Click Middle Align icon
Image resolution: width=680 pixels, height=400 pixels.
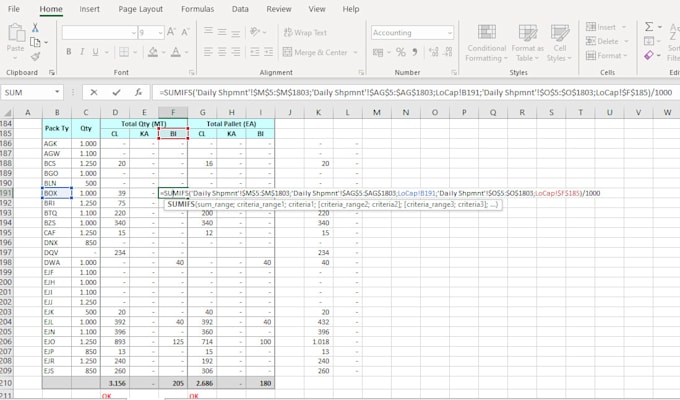click(x=222, y=31)
